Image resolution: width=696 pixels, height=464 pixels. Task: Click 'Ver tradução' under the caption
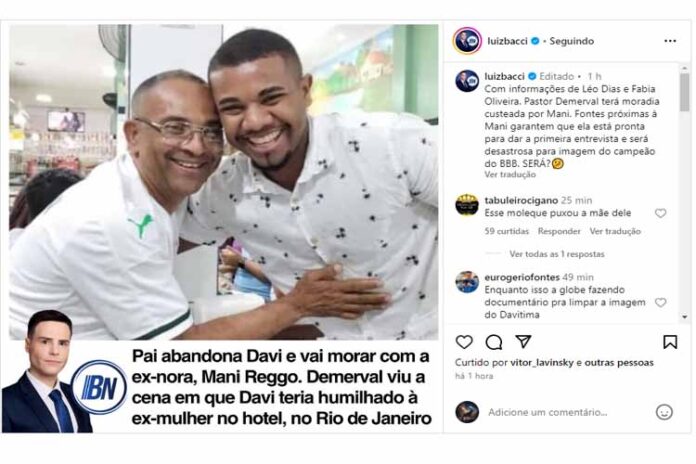pyautogui.click(x=510, y=174)
